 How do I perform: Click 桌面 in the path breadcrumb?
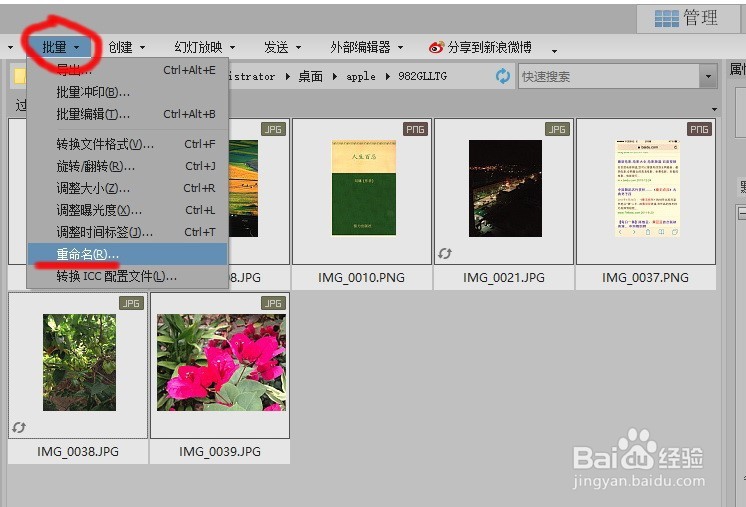pos(310,76)
